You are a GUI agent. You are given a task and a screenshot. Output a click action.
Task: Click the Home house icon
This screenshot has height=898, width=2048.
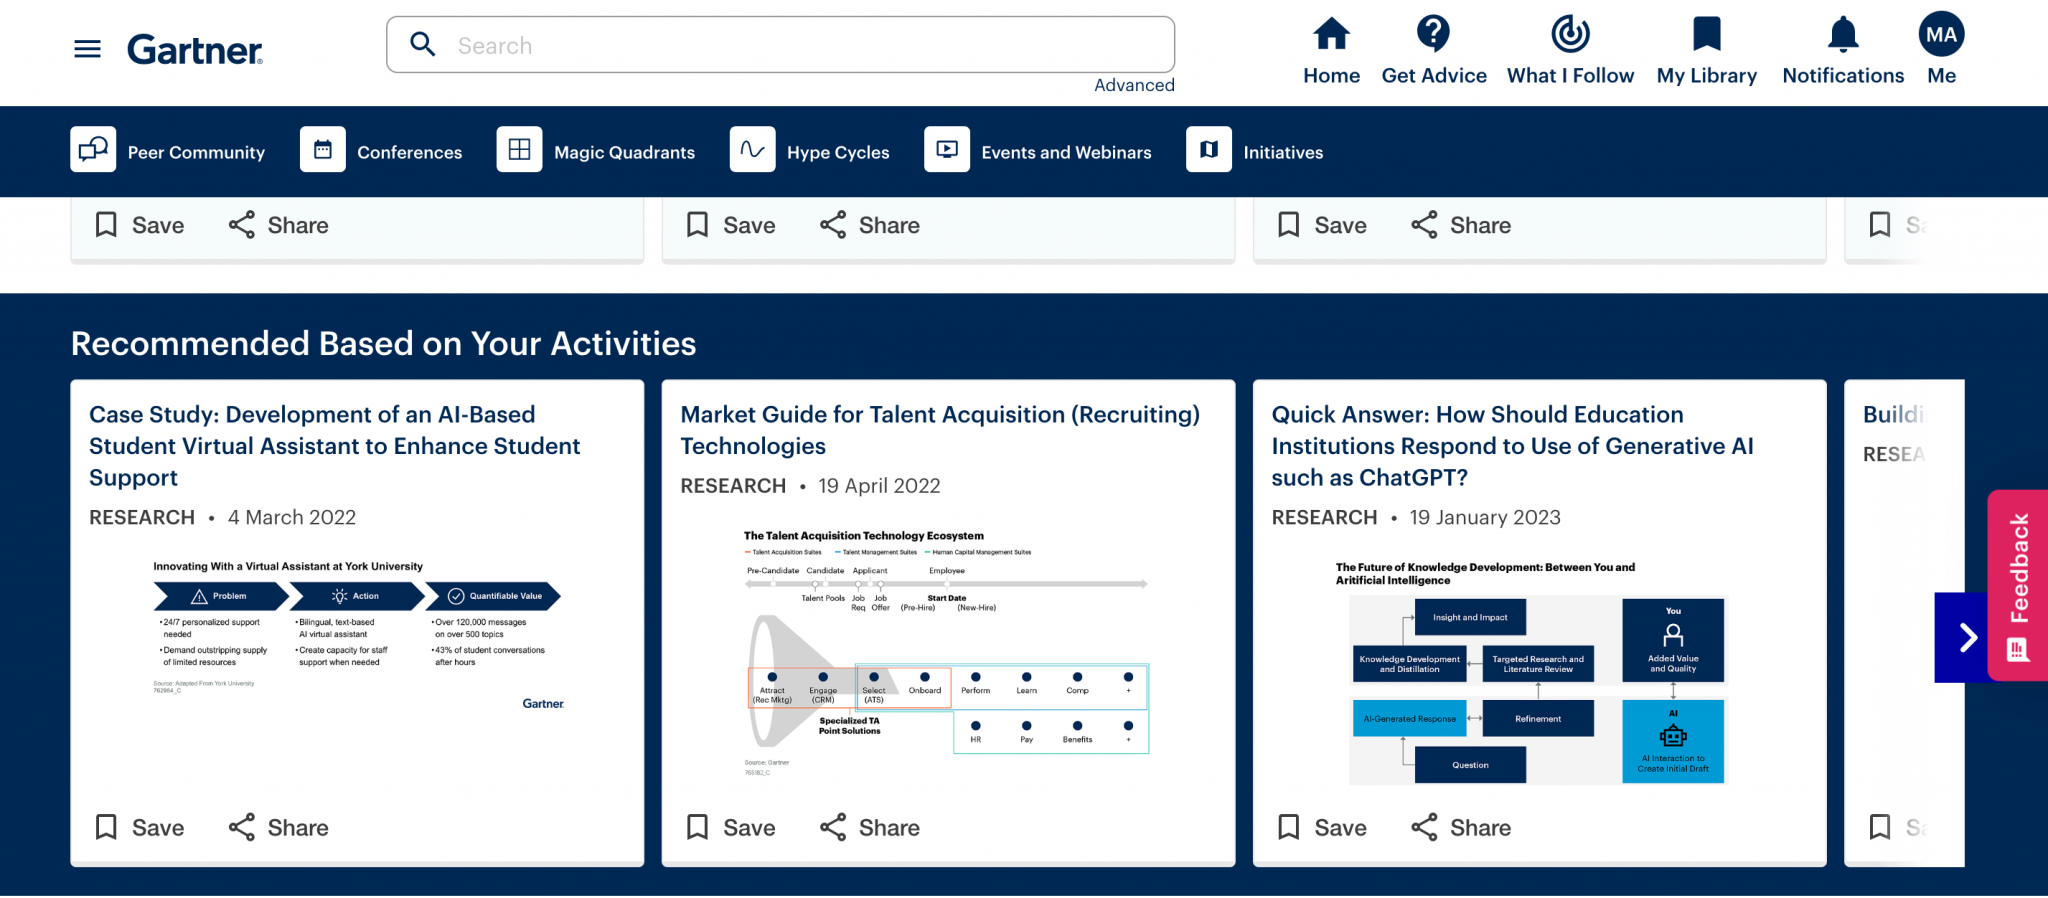tap(1331, 34)
